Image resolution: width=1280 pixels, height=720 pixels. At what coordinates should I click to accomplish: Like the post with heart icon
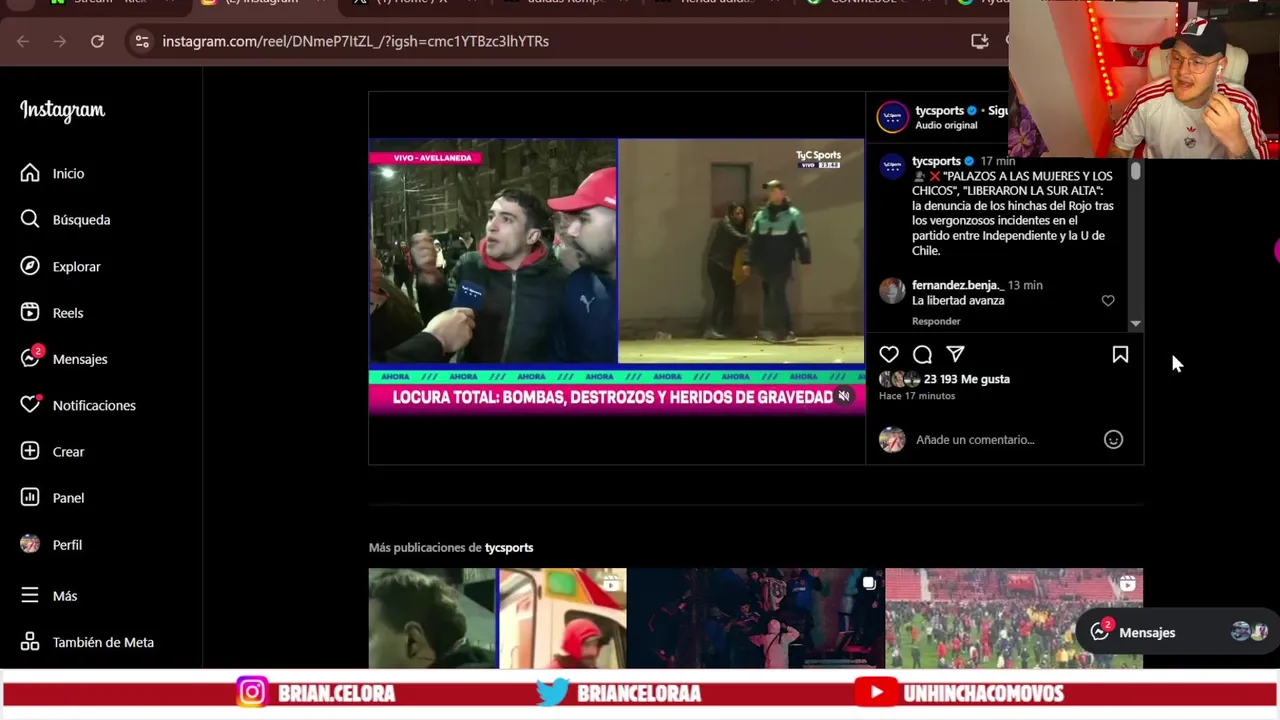point(889,354)
